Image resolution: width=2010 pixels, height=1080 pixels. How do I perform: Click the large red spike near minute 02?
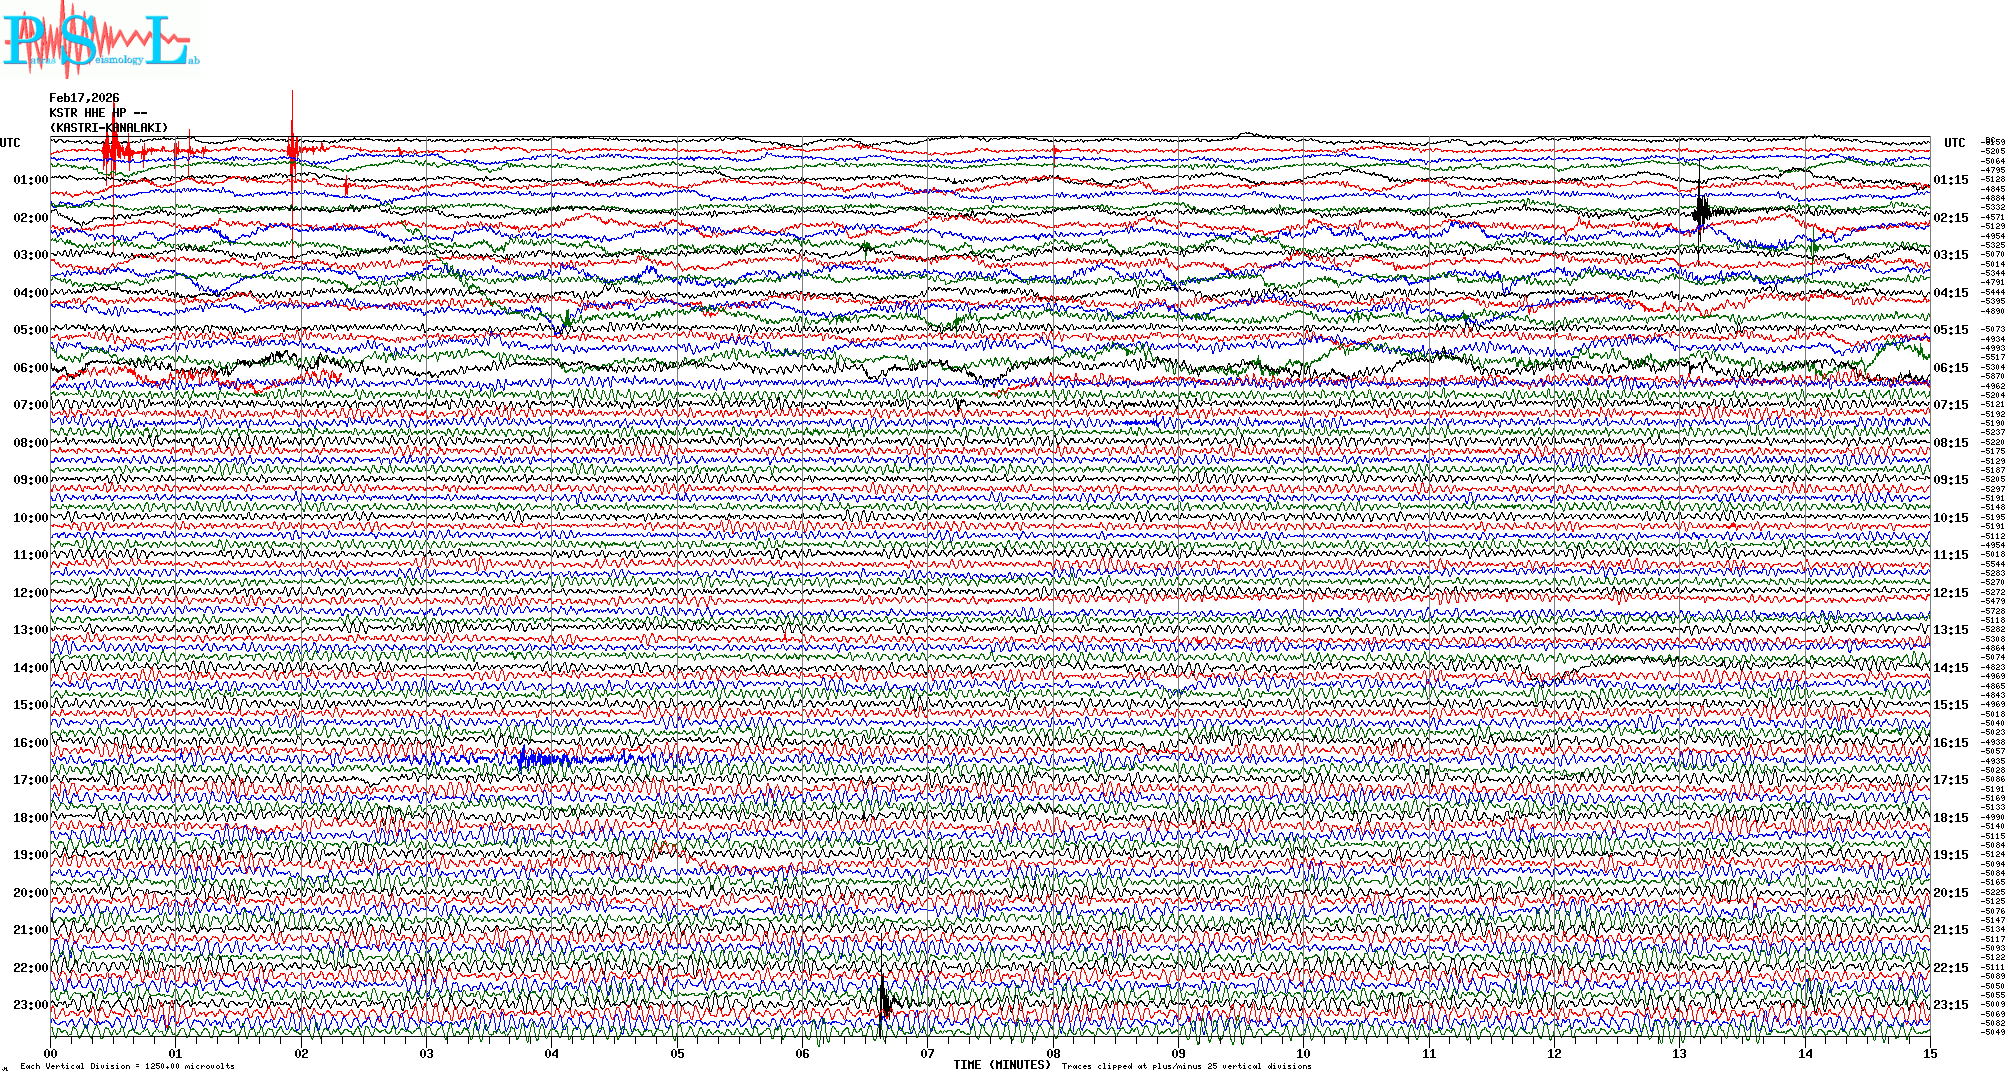292,150
